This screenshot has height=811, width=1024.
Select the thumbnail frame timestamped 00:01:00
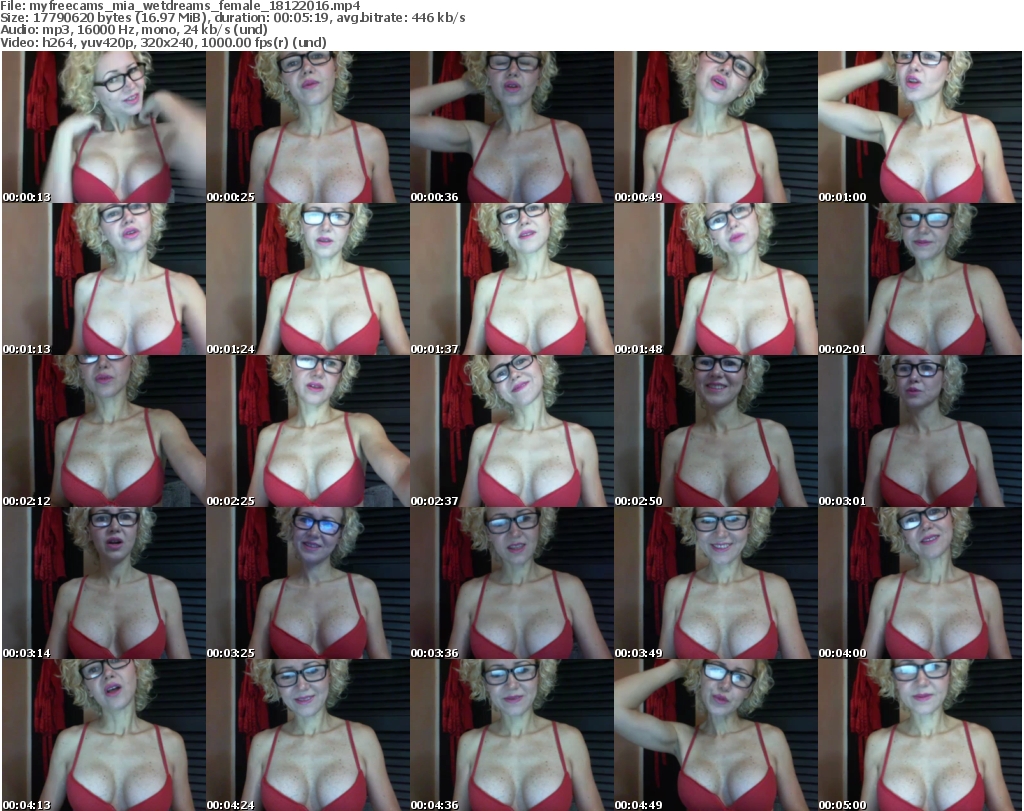(x=920, y=127)
